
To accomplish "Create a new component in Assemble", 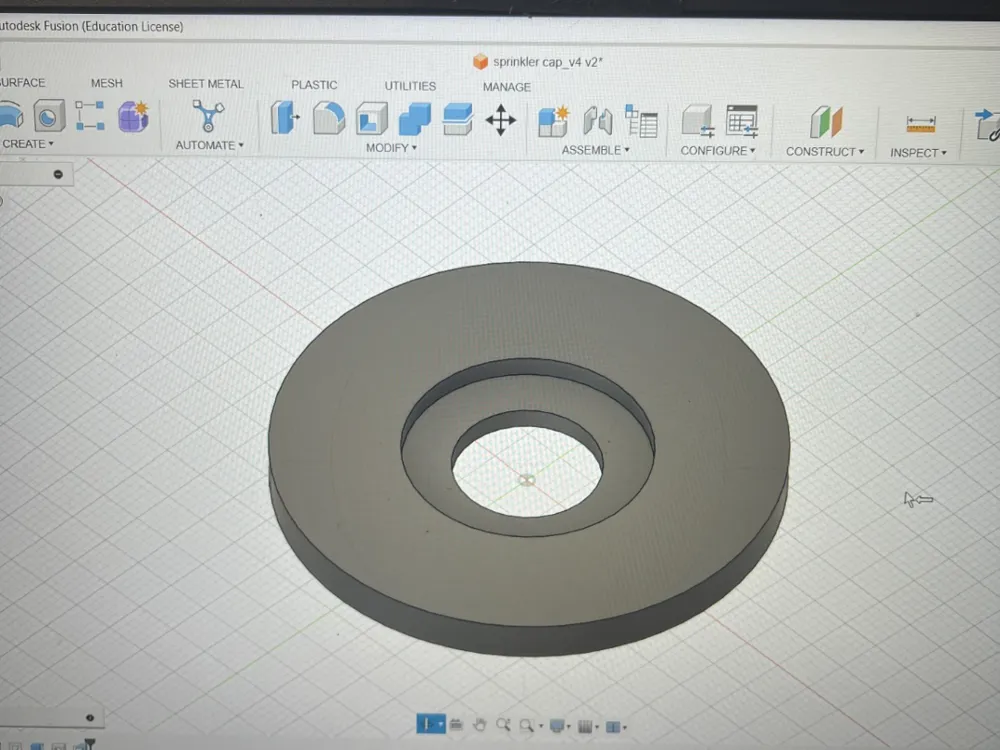I will (556, 120).
